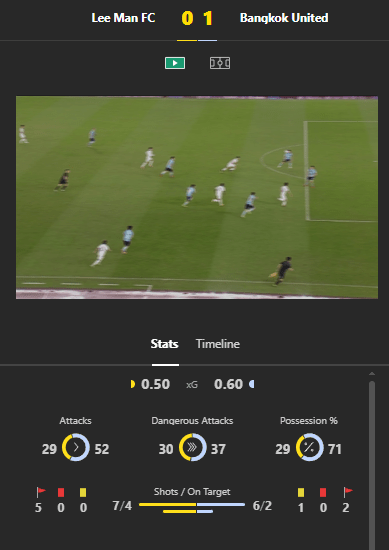
Task: Click the Bangkok United team name
Action: pos(284,18)
